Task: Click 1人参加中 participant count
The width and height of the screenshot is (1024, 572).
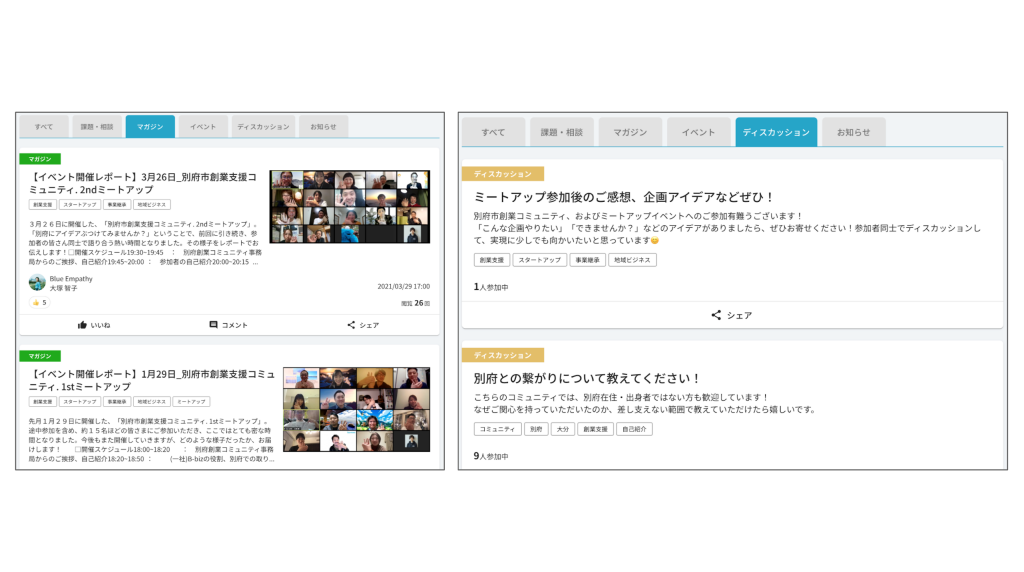Action: tap(491, 287)
